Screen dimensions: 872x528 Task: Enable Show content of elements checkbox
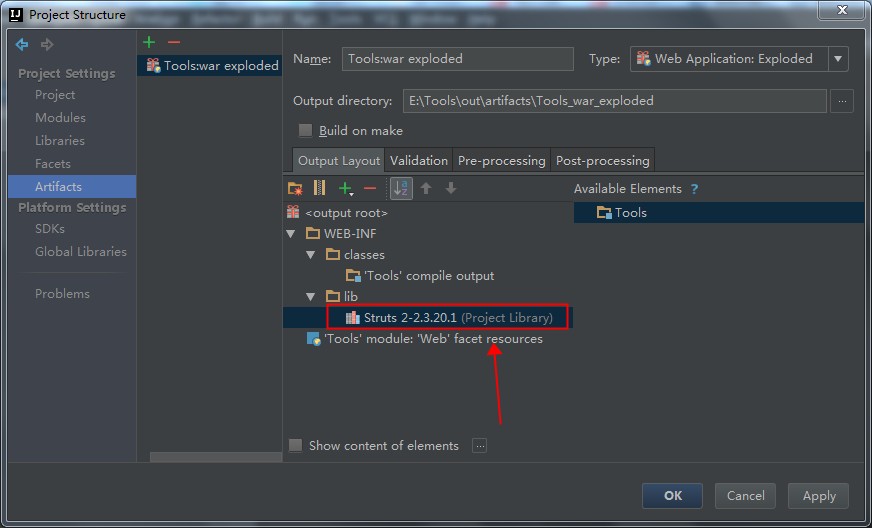point(295,446)
